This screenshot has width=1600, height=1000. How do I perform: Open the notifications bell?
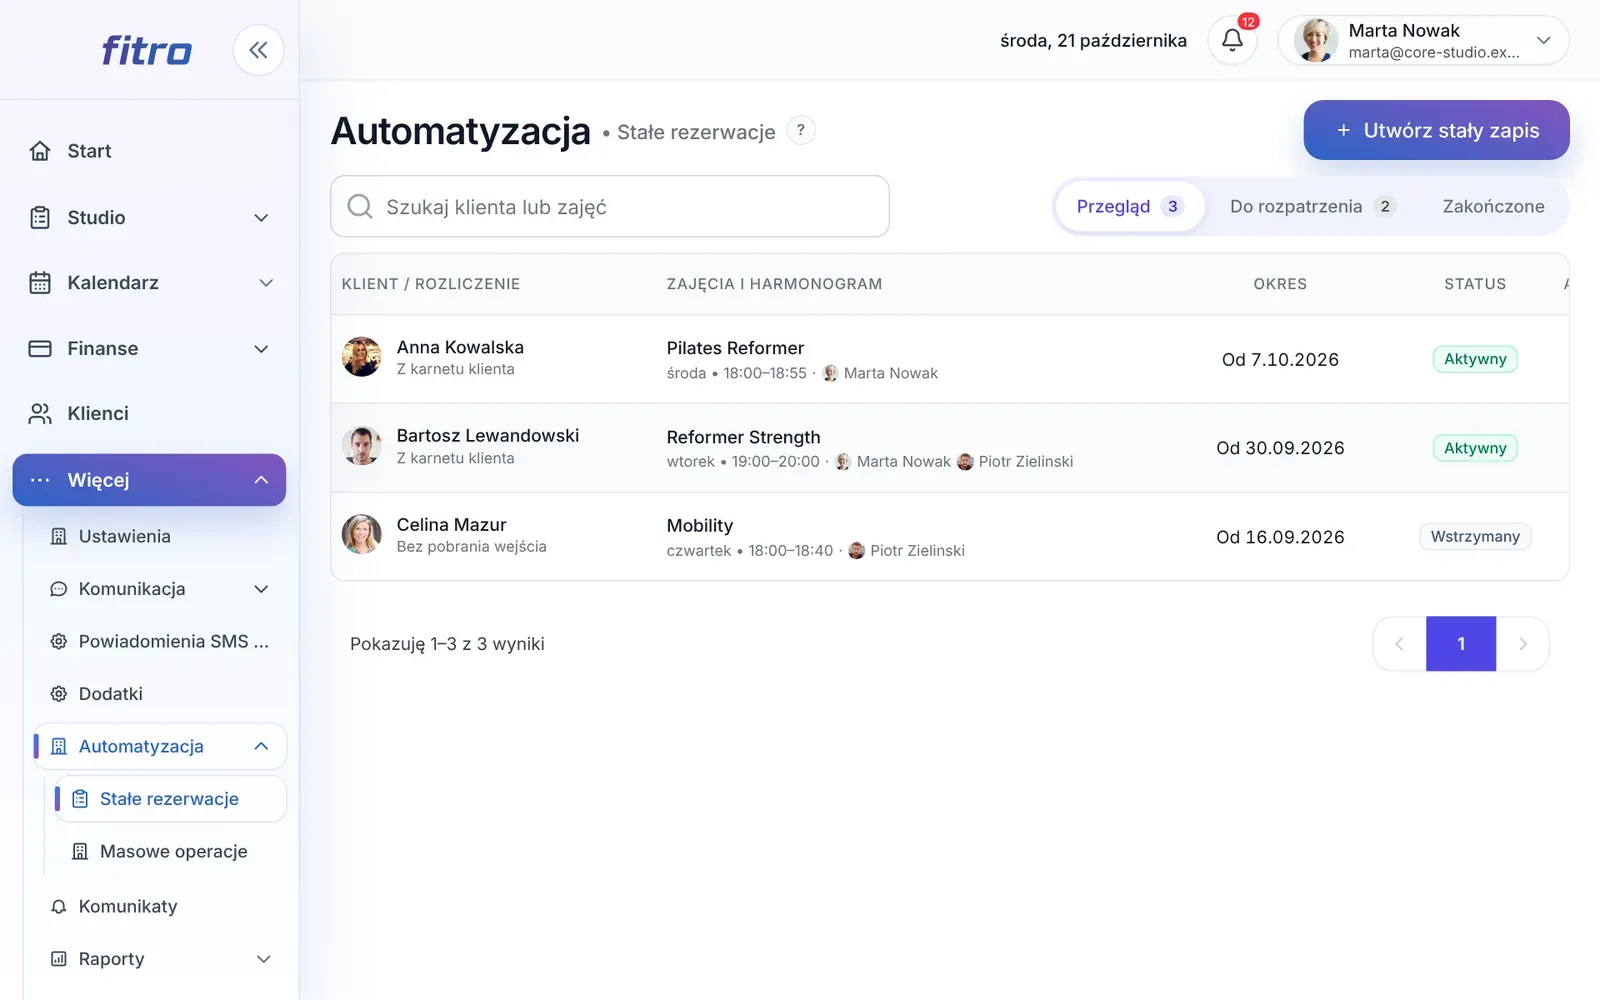(1232, 40)
